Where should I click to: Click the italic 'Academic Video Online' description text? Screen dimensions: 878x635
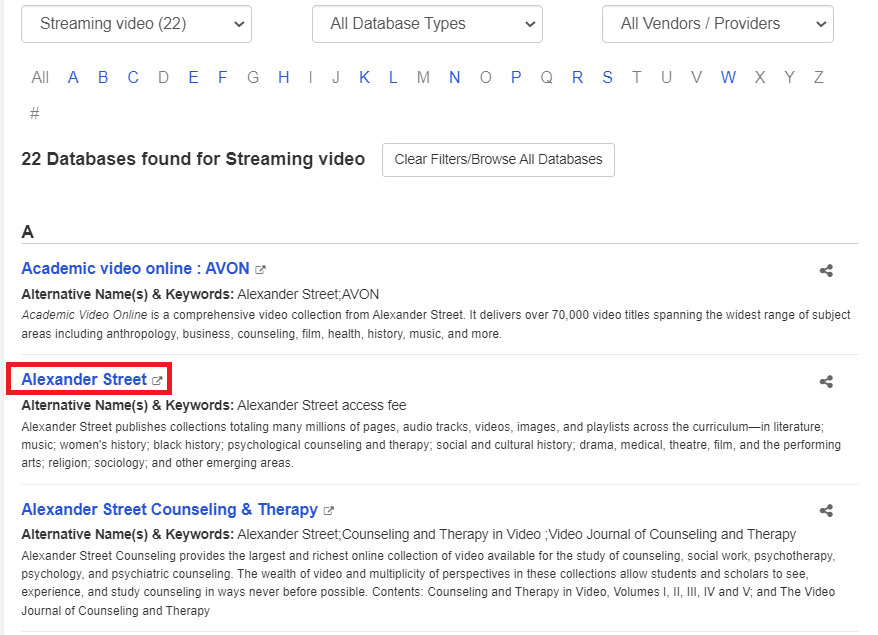(x=84, y=315)
